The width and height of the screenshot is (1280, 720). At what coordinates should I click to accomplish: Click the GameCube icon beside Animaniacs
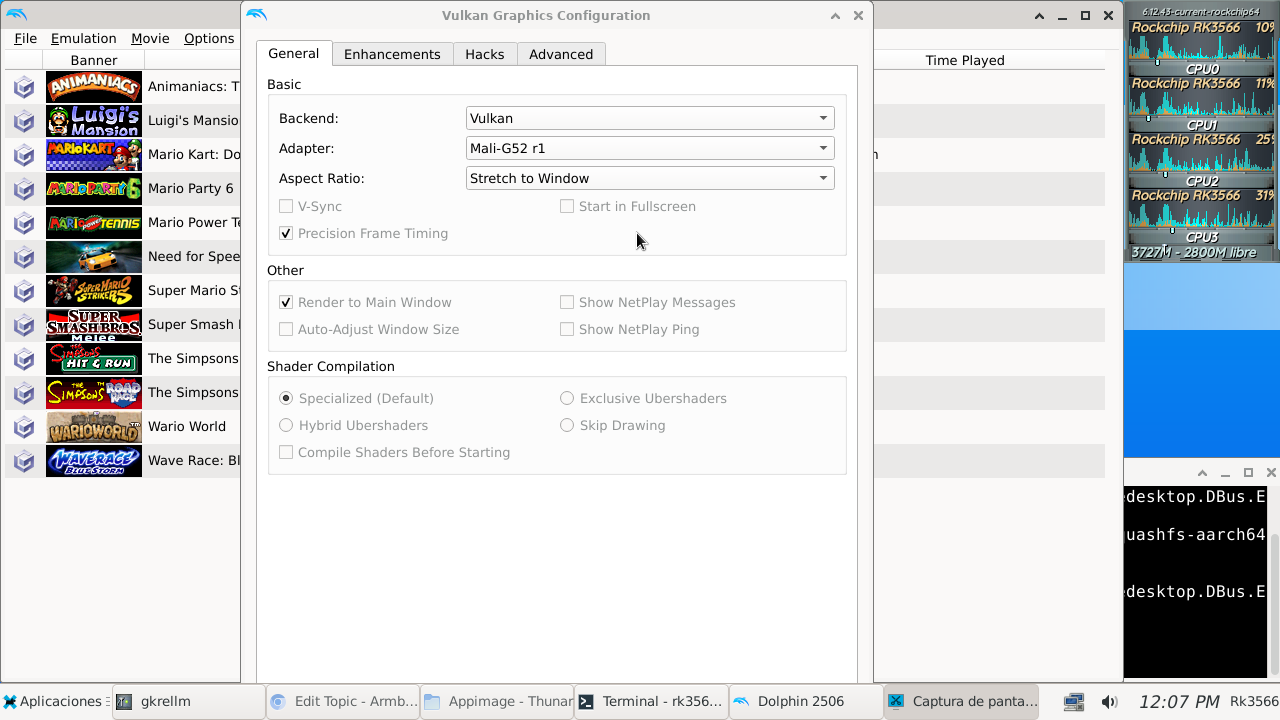tap(24, 87)
